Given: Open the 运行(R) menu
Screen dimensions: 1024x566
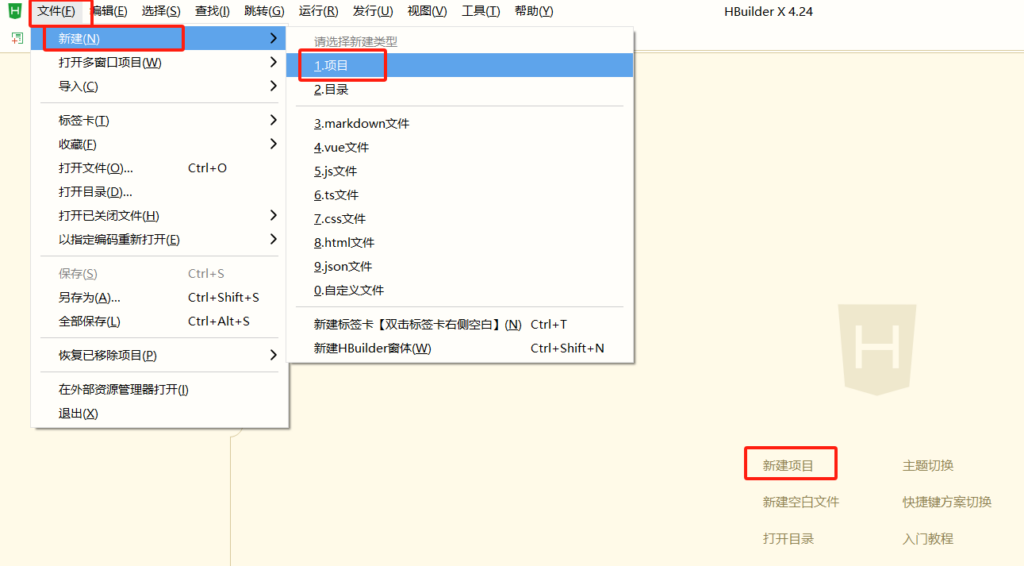Looking at the screenshot, I should (319, 11).
